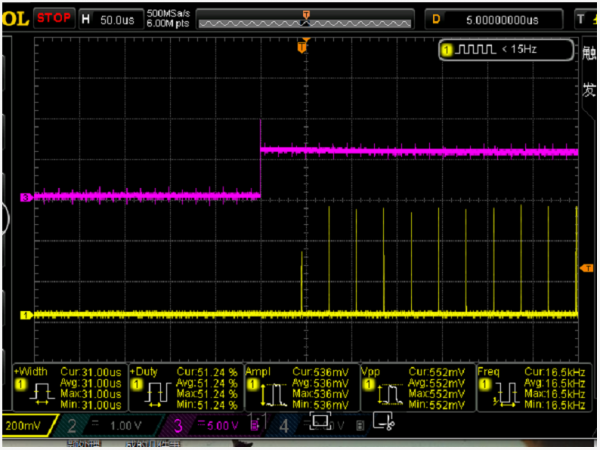Click the red STOP run status indicator
Image resolution: width=600 pixels, height=450 pixels.
pyautogui.click(x=52, y=18)
